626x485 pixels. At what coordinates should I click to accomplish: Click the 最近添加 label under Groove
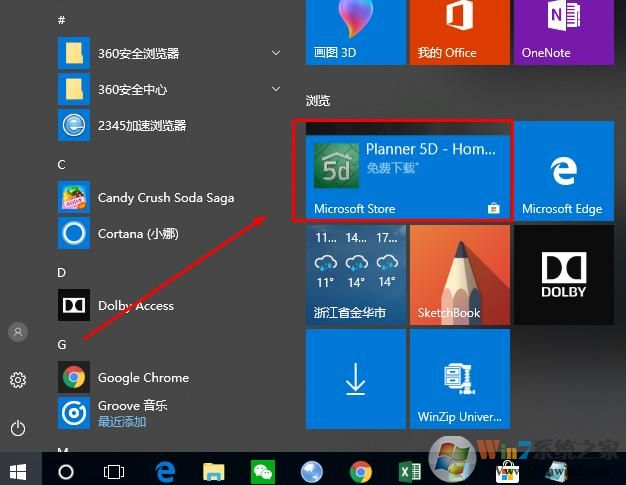122,422
